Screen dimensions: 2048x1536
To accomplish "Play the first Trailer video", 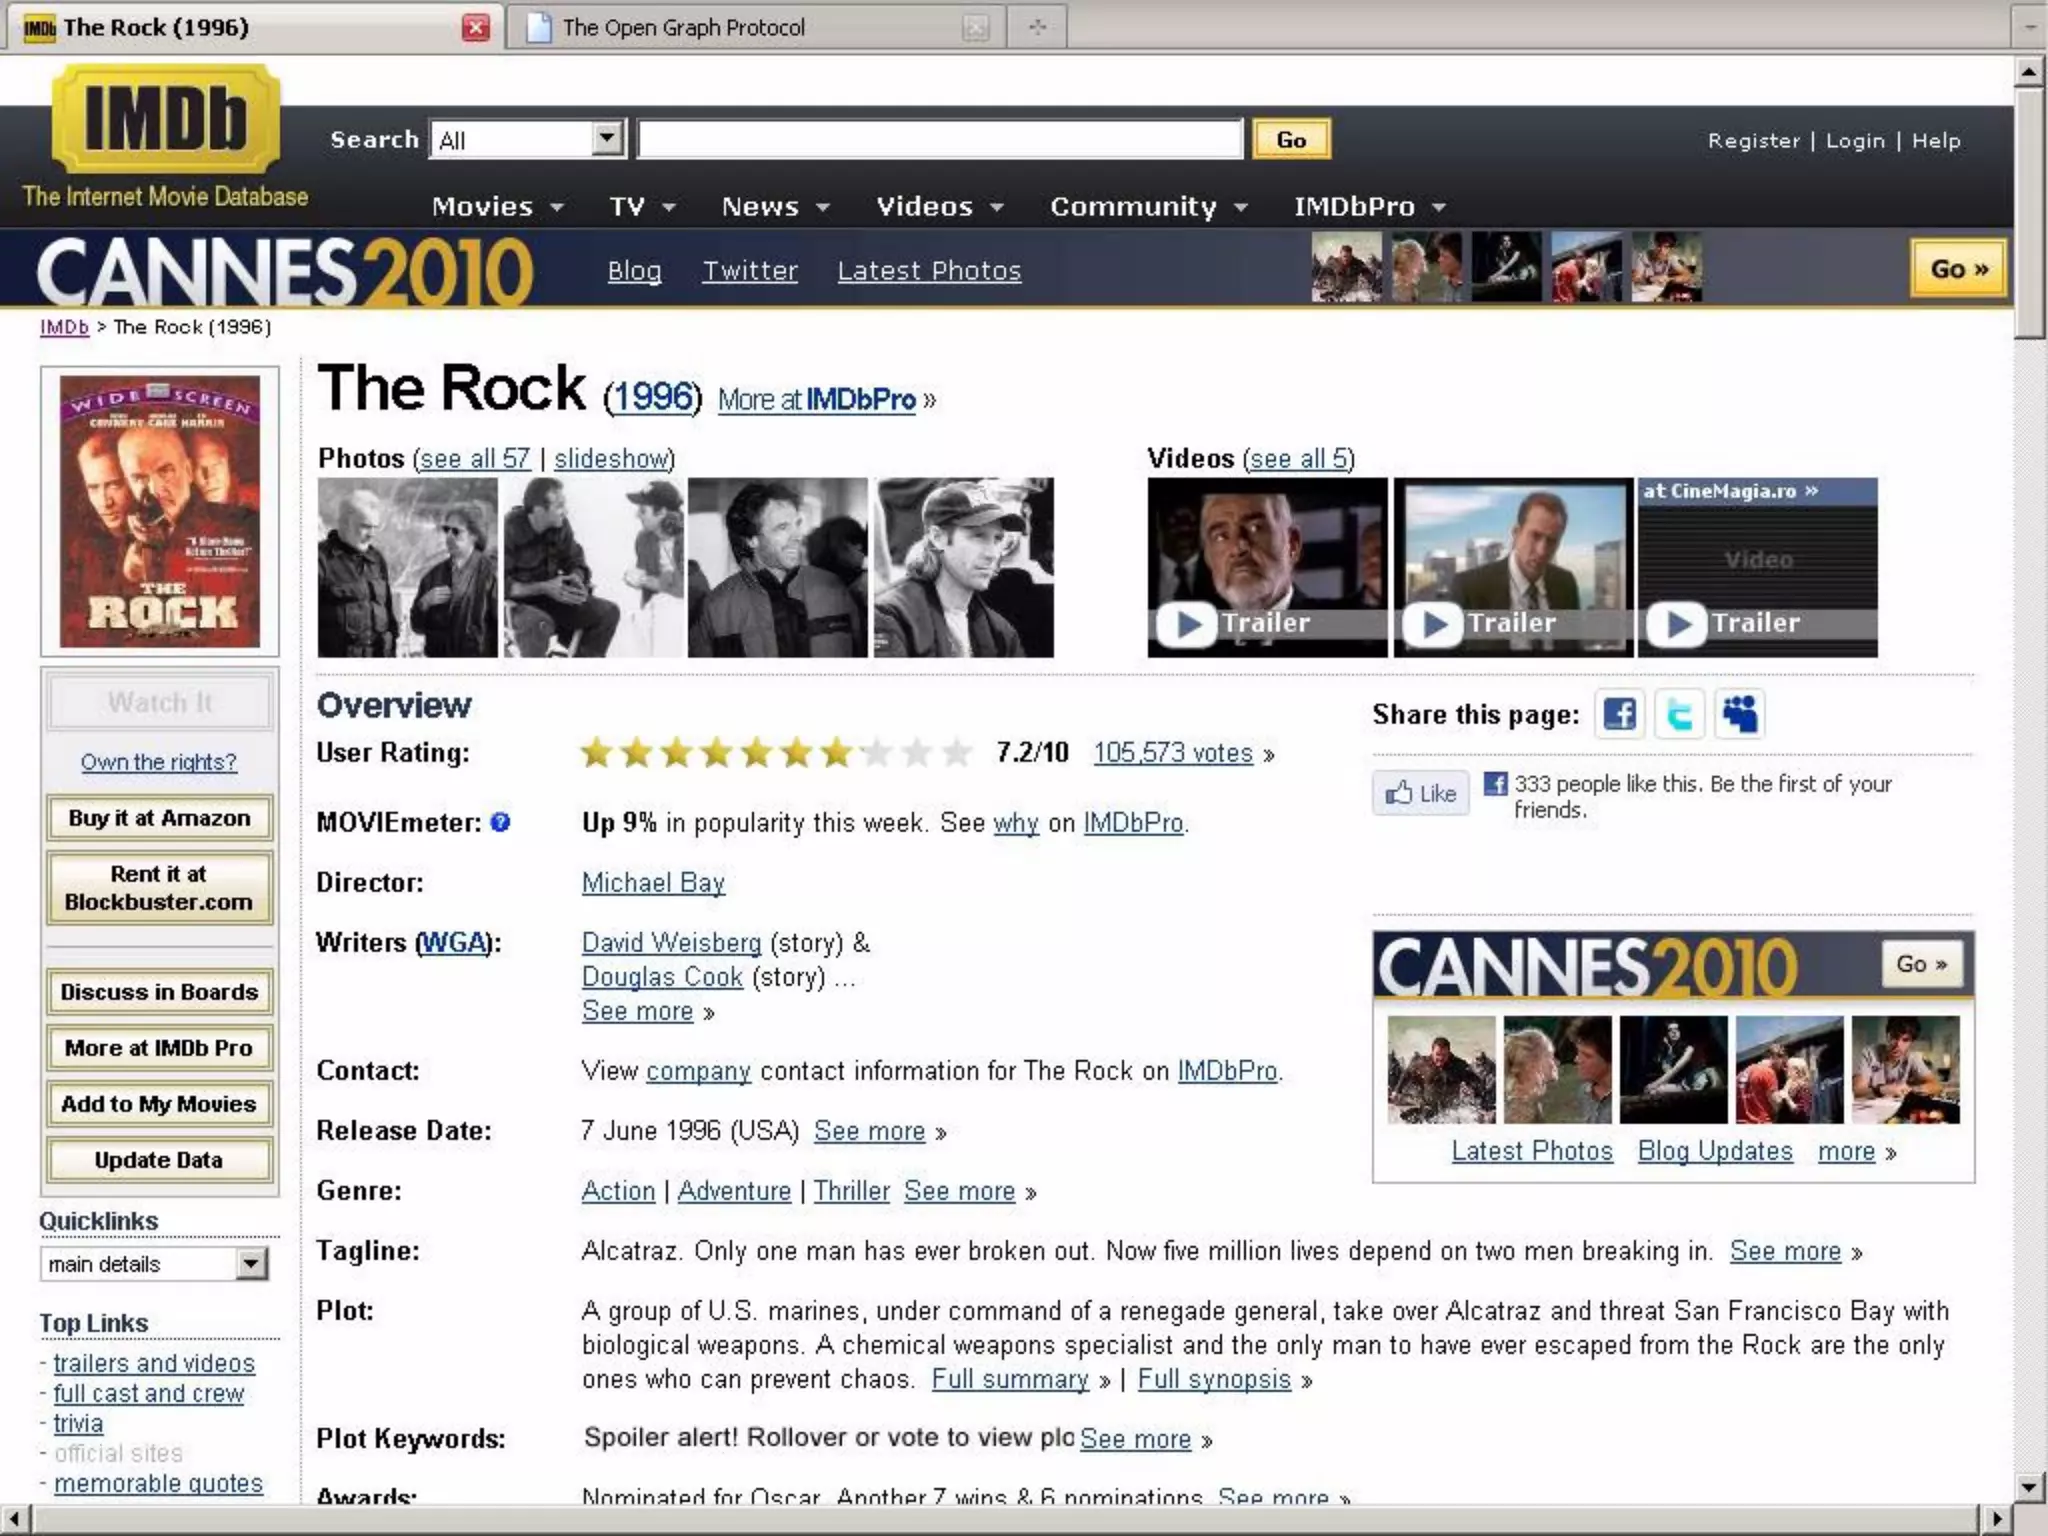I will [1266, 568].
